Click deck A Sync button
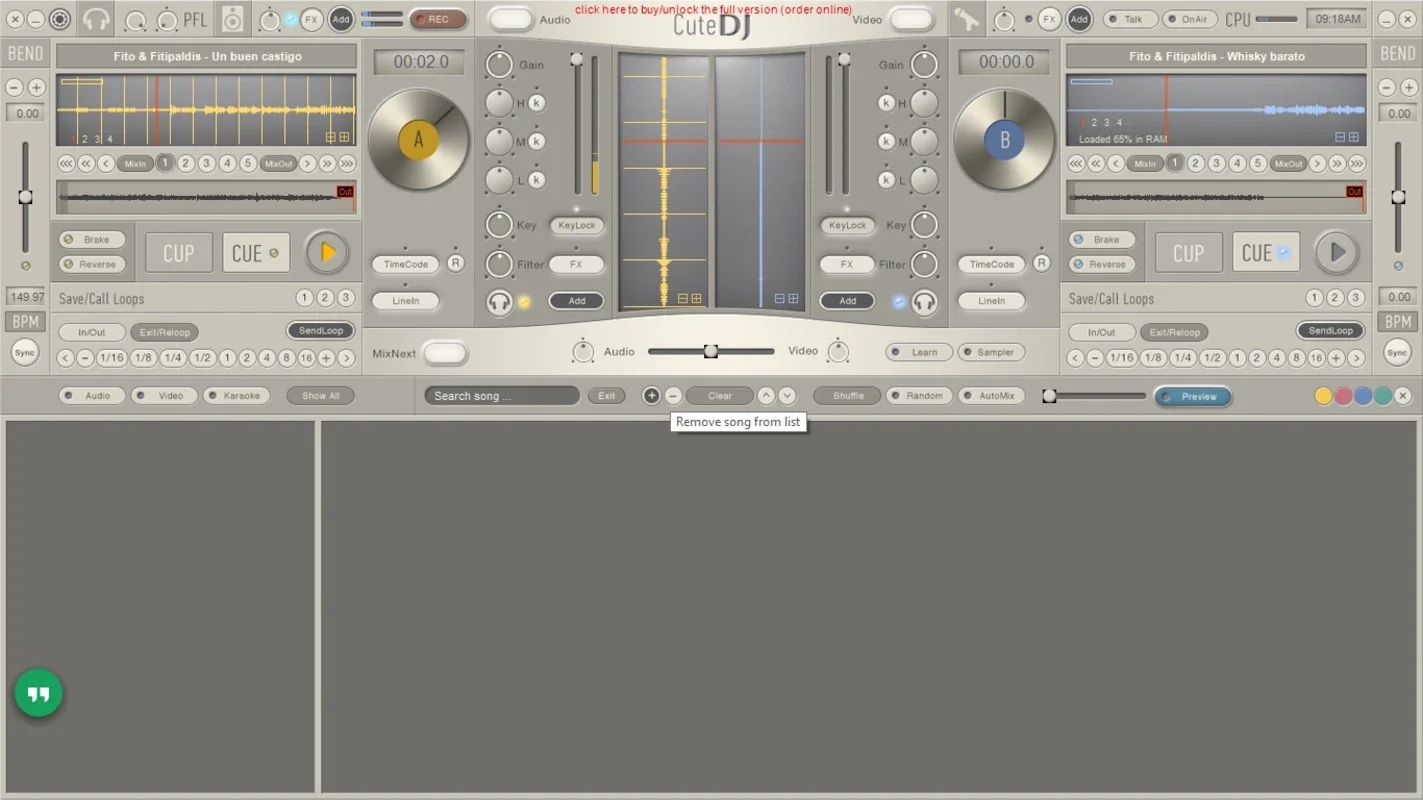The height and width of the screenshot is (800, 1423). click(x=25, y=352)
